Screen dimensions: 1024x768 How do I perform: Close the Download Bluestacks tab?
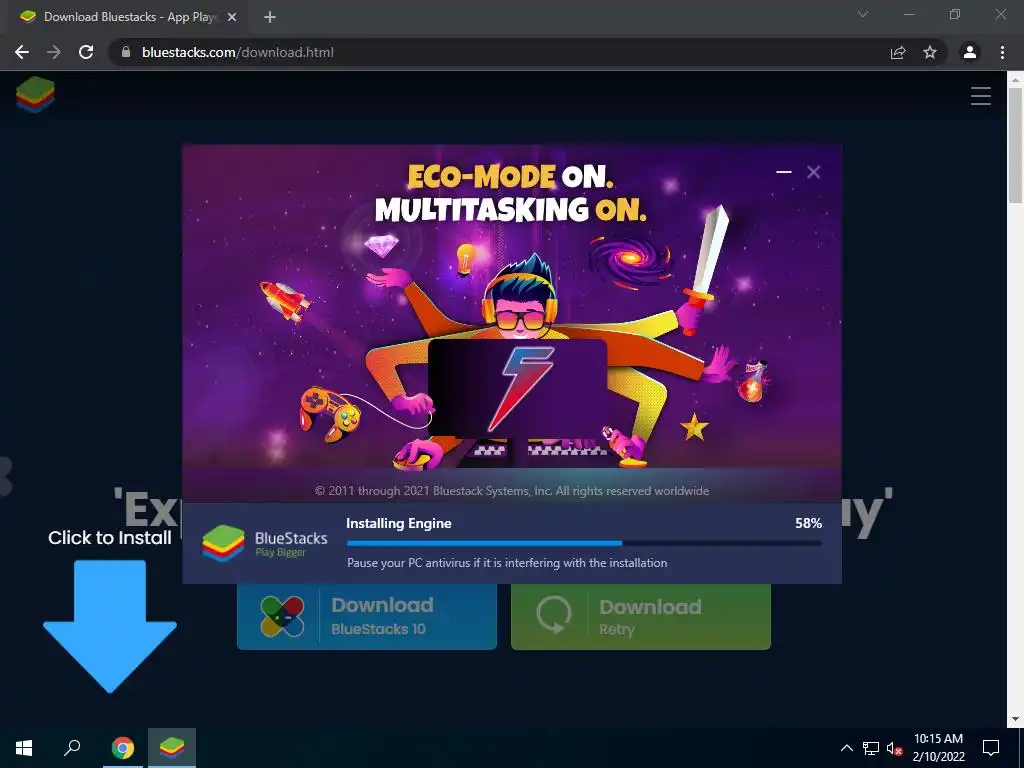tap(232, 17)
